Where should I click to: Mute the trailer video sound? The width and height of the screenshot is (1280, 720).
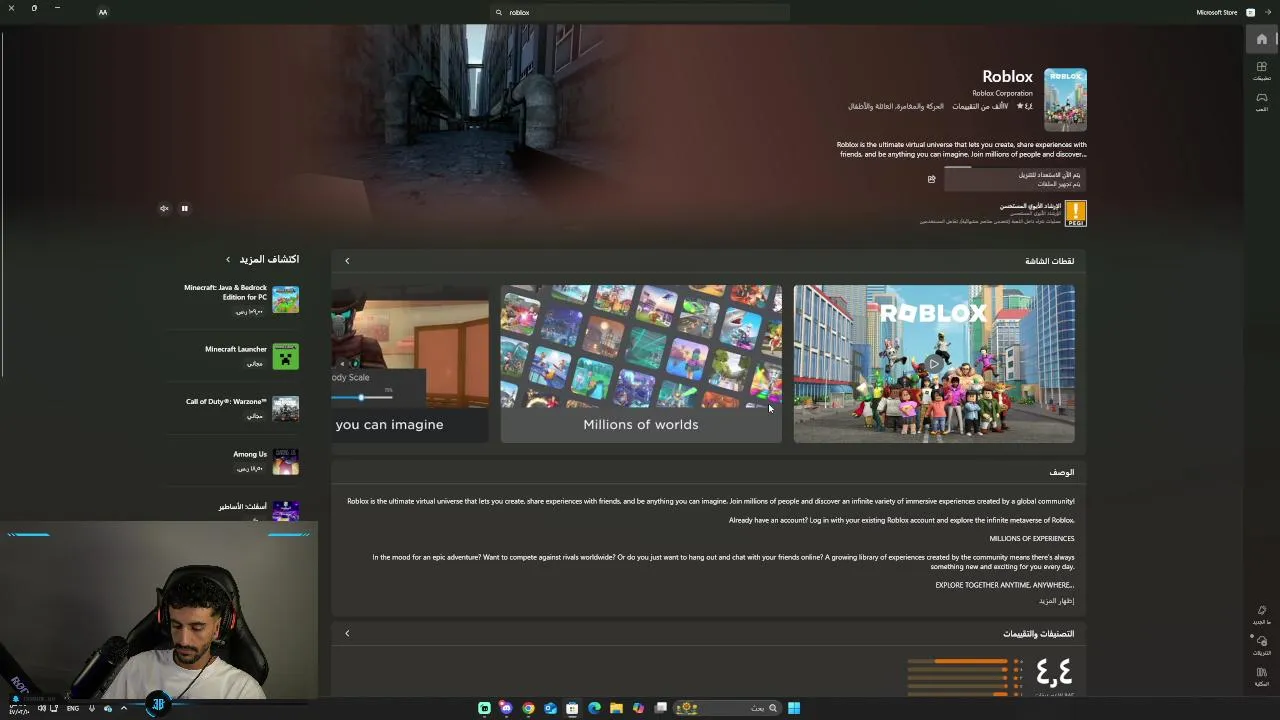coord(164,208)
